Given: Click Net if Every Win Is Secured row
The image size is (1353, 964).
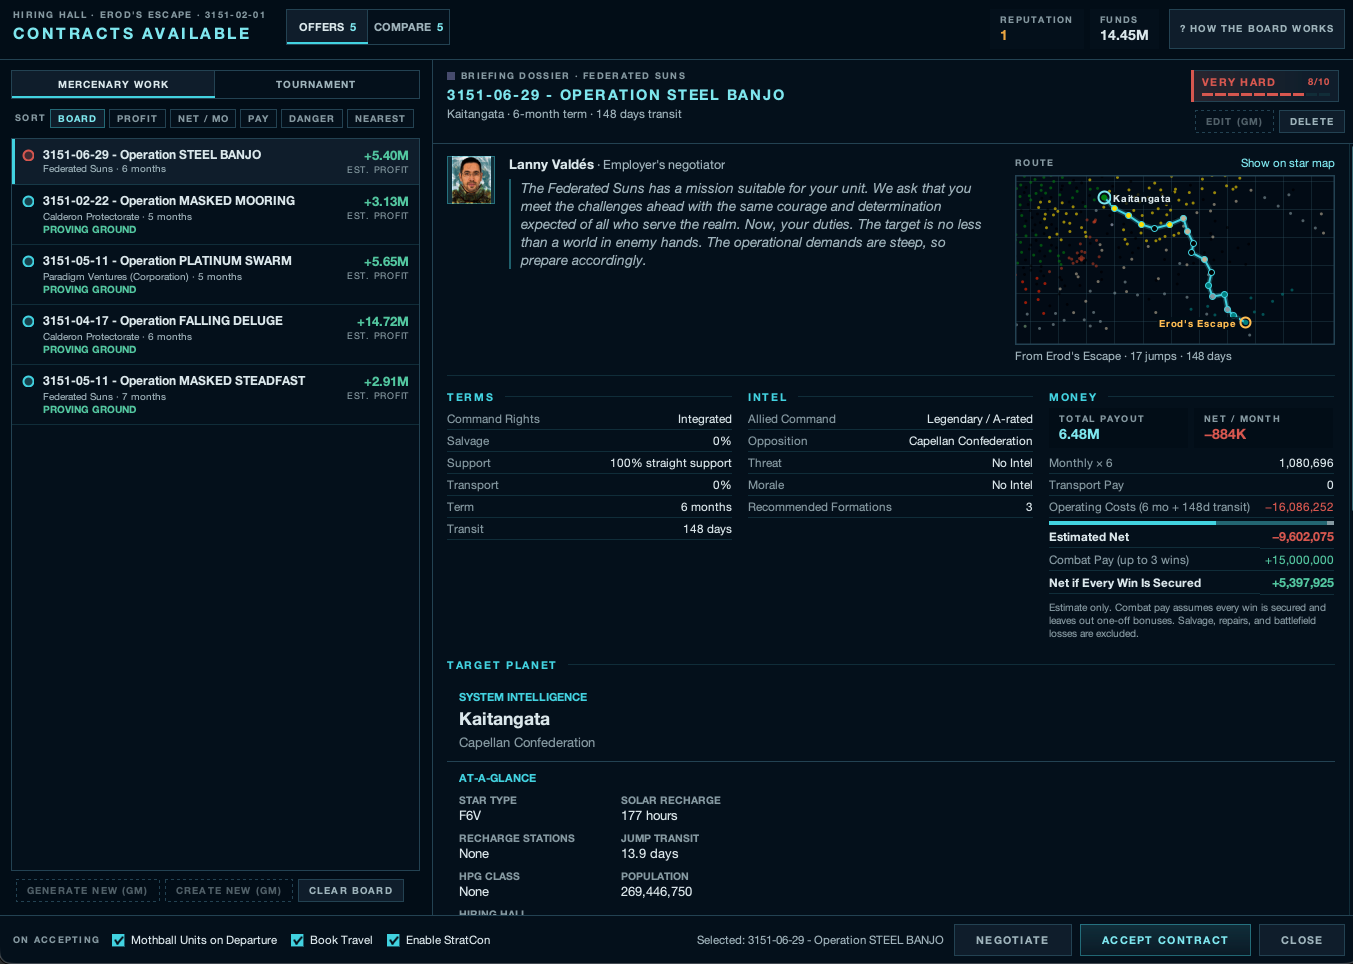Looking at the screenshot, I should [x=1191, y=583].
